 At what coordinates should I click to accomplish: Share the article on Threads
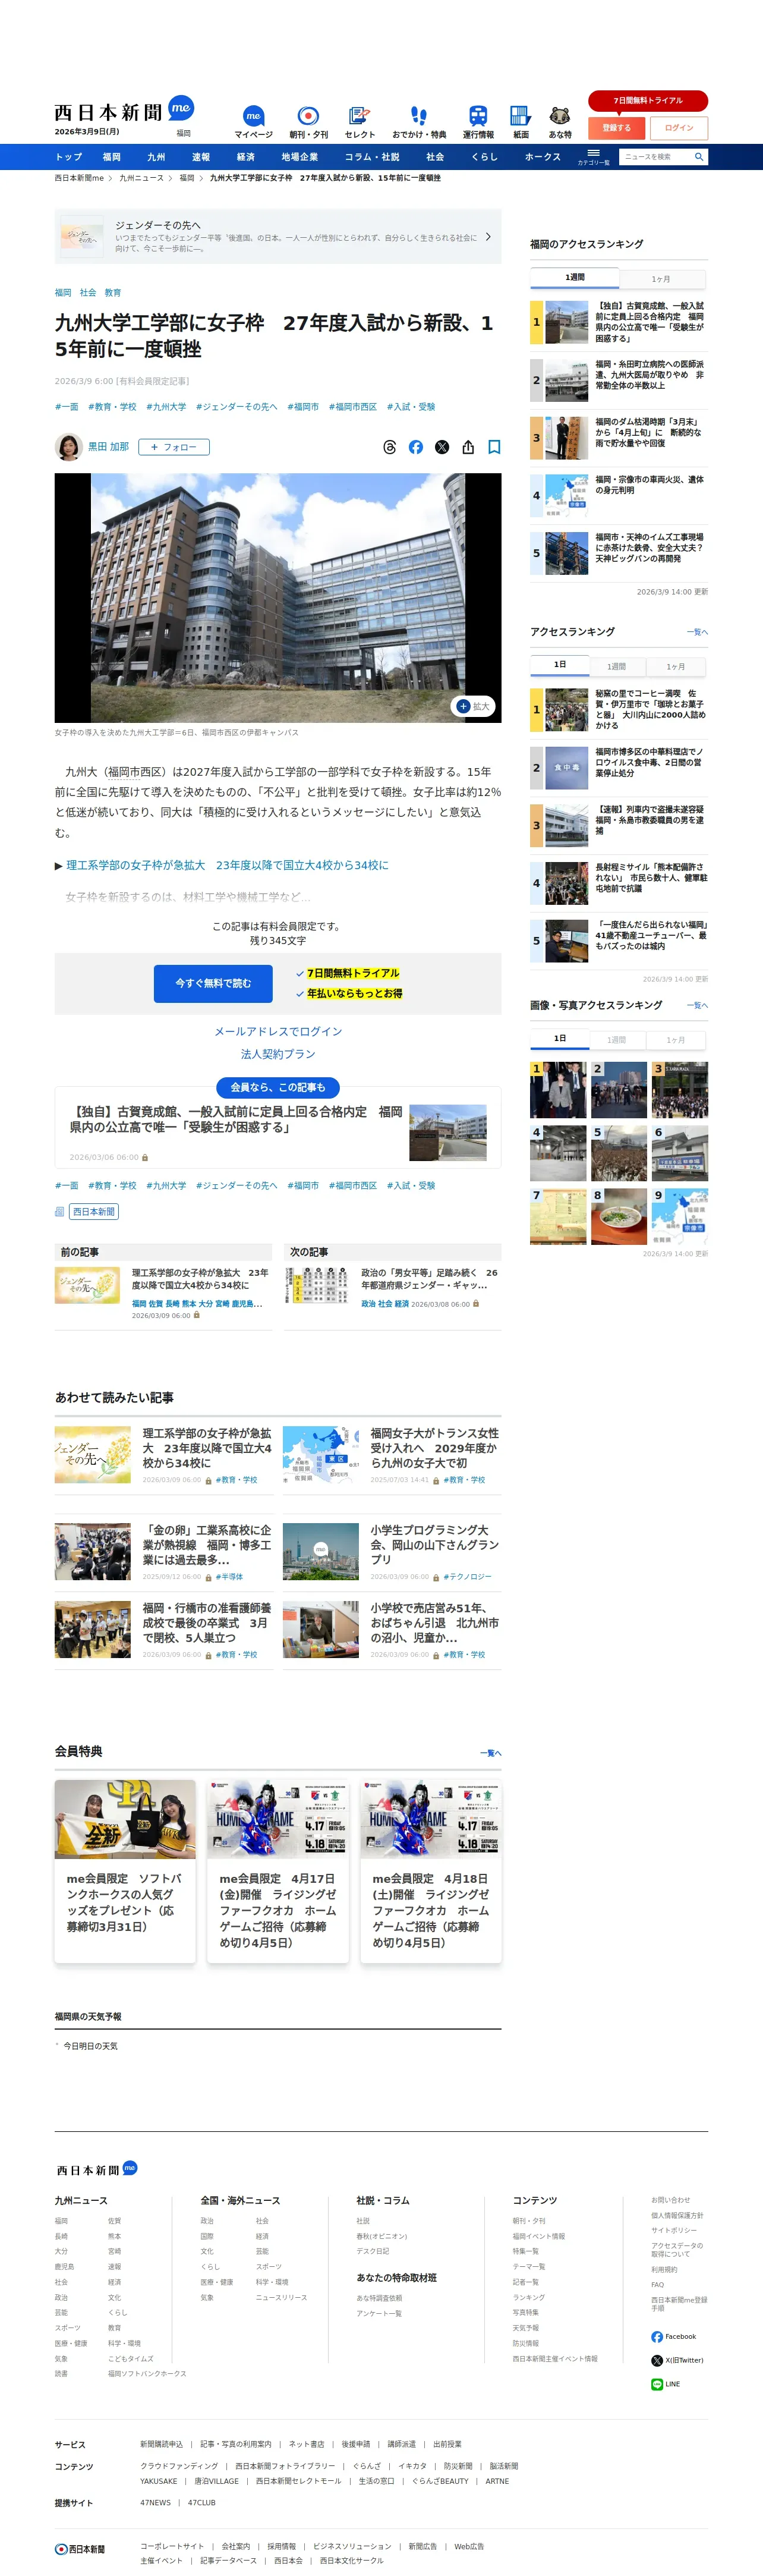pyautogui.click(x=390, y=447)
